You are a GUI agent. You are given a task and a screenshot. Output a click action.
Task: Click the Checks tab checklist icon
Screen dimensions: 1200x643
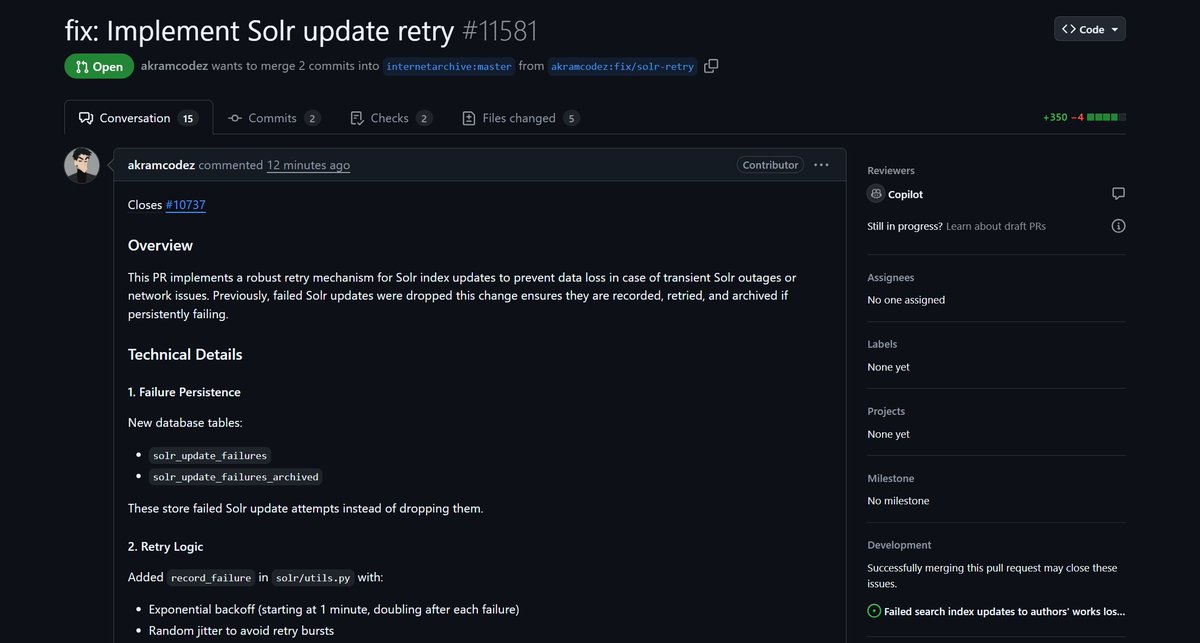[x=357, y=118]
